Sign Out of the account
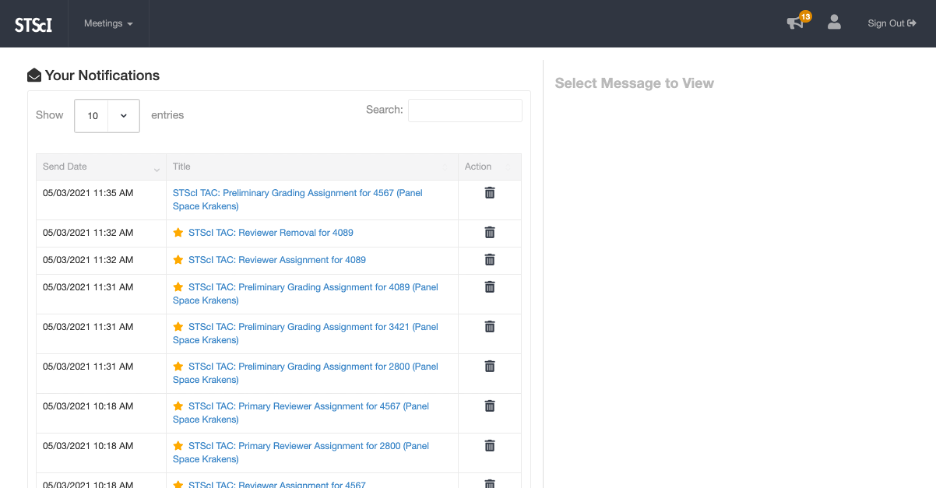The height and width of the screenshot is (488, 936). (x=891, y=23)
